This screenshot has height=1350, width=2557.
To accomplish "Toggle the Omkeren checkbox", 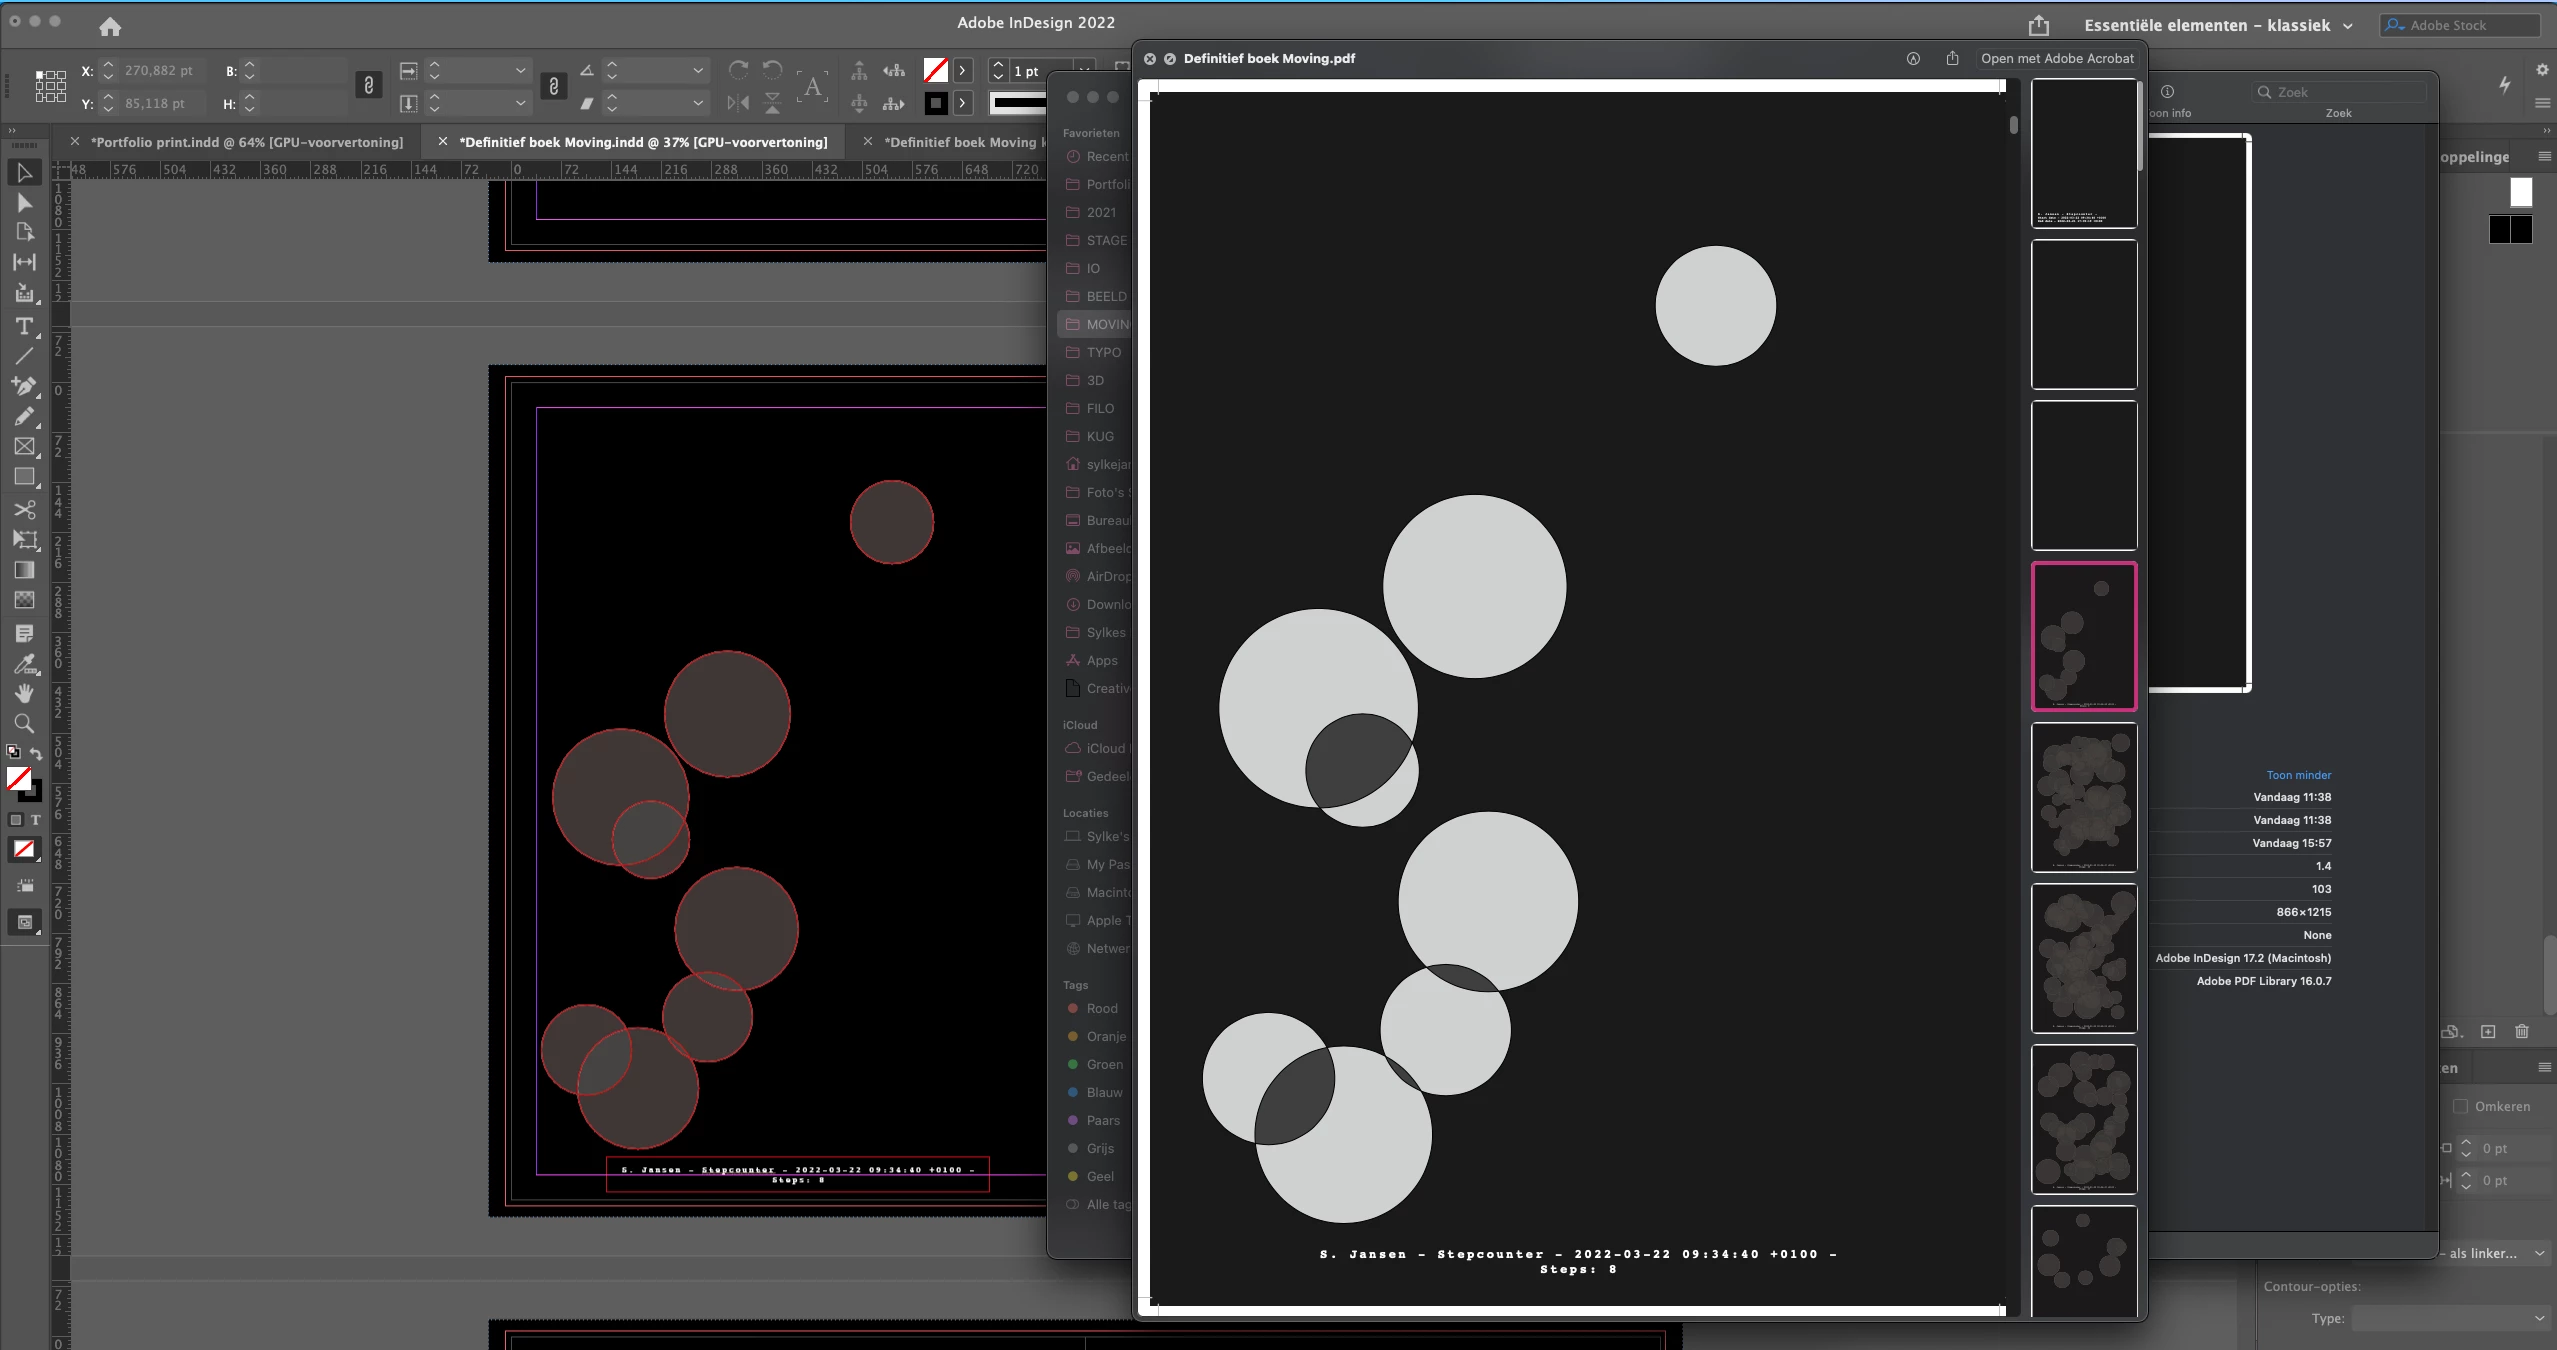I will pos(2461,1106).
